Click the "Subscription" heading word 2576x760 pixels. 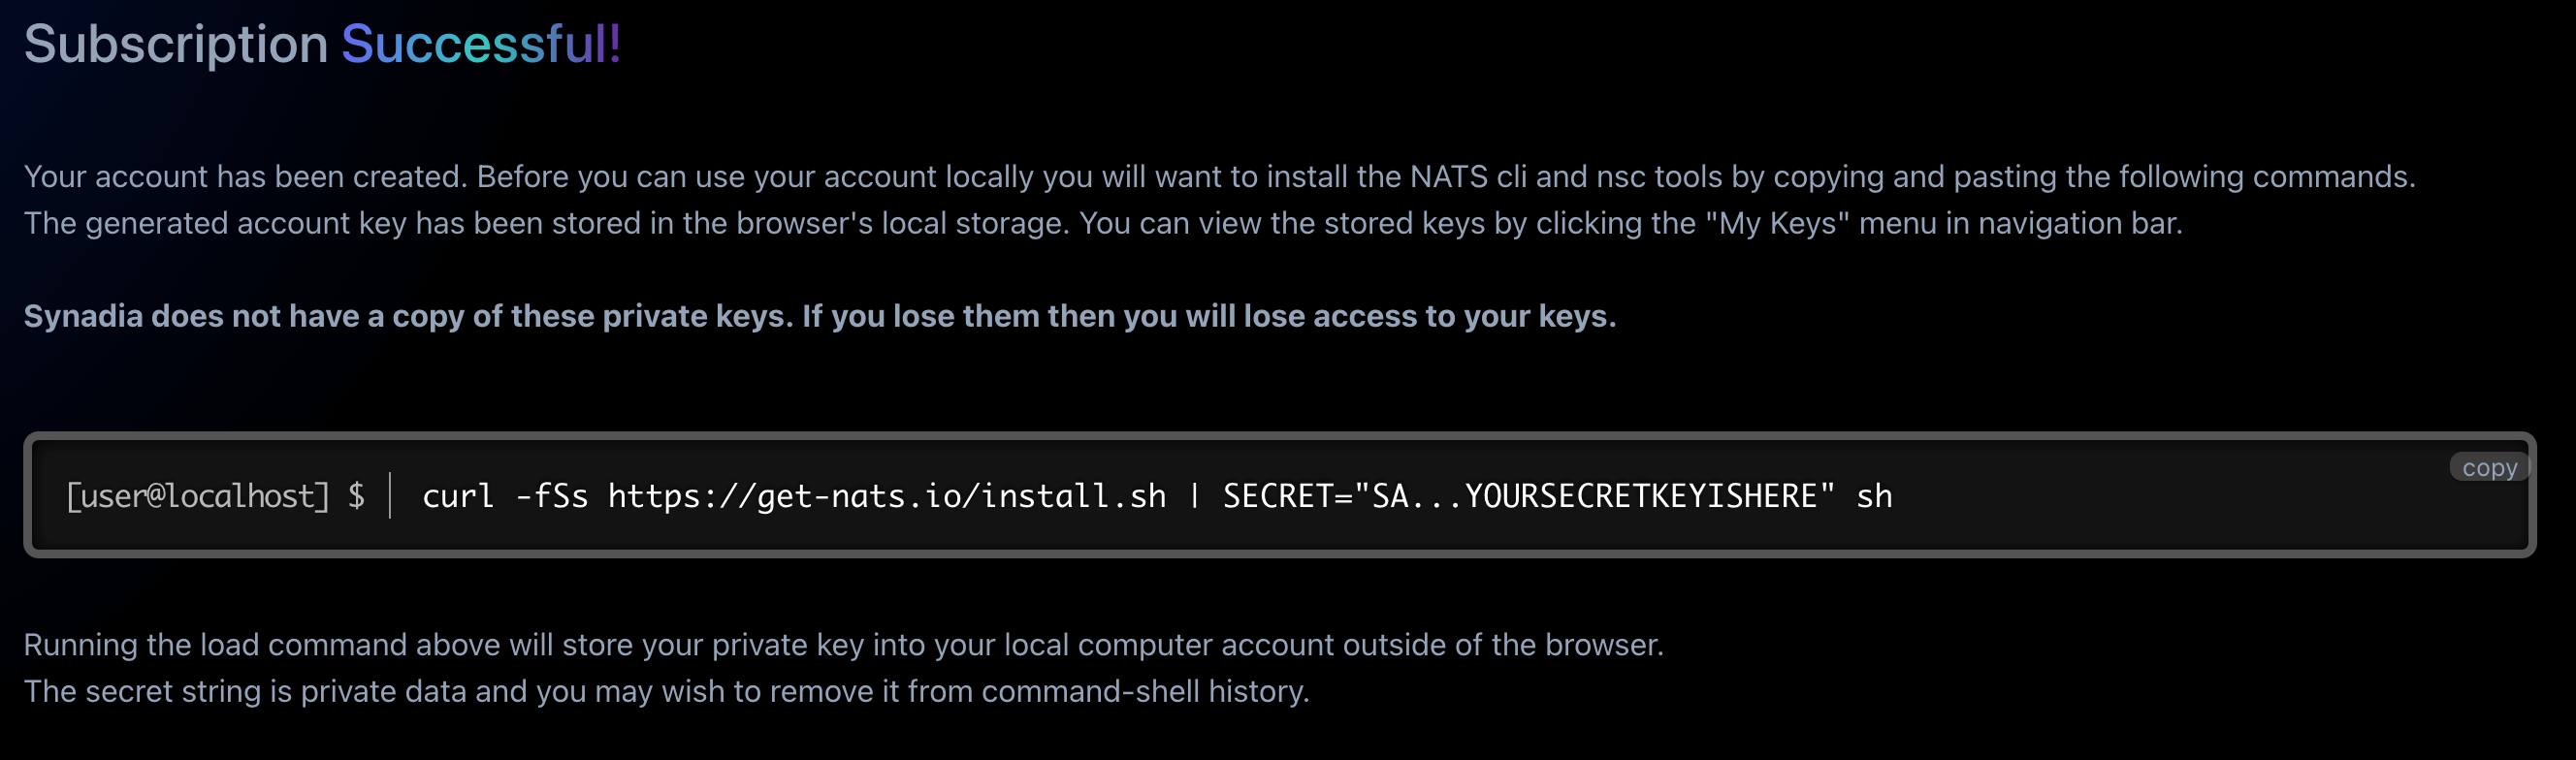pos(176,45)
